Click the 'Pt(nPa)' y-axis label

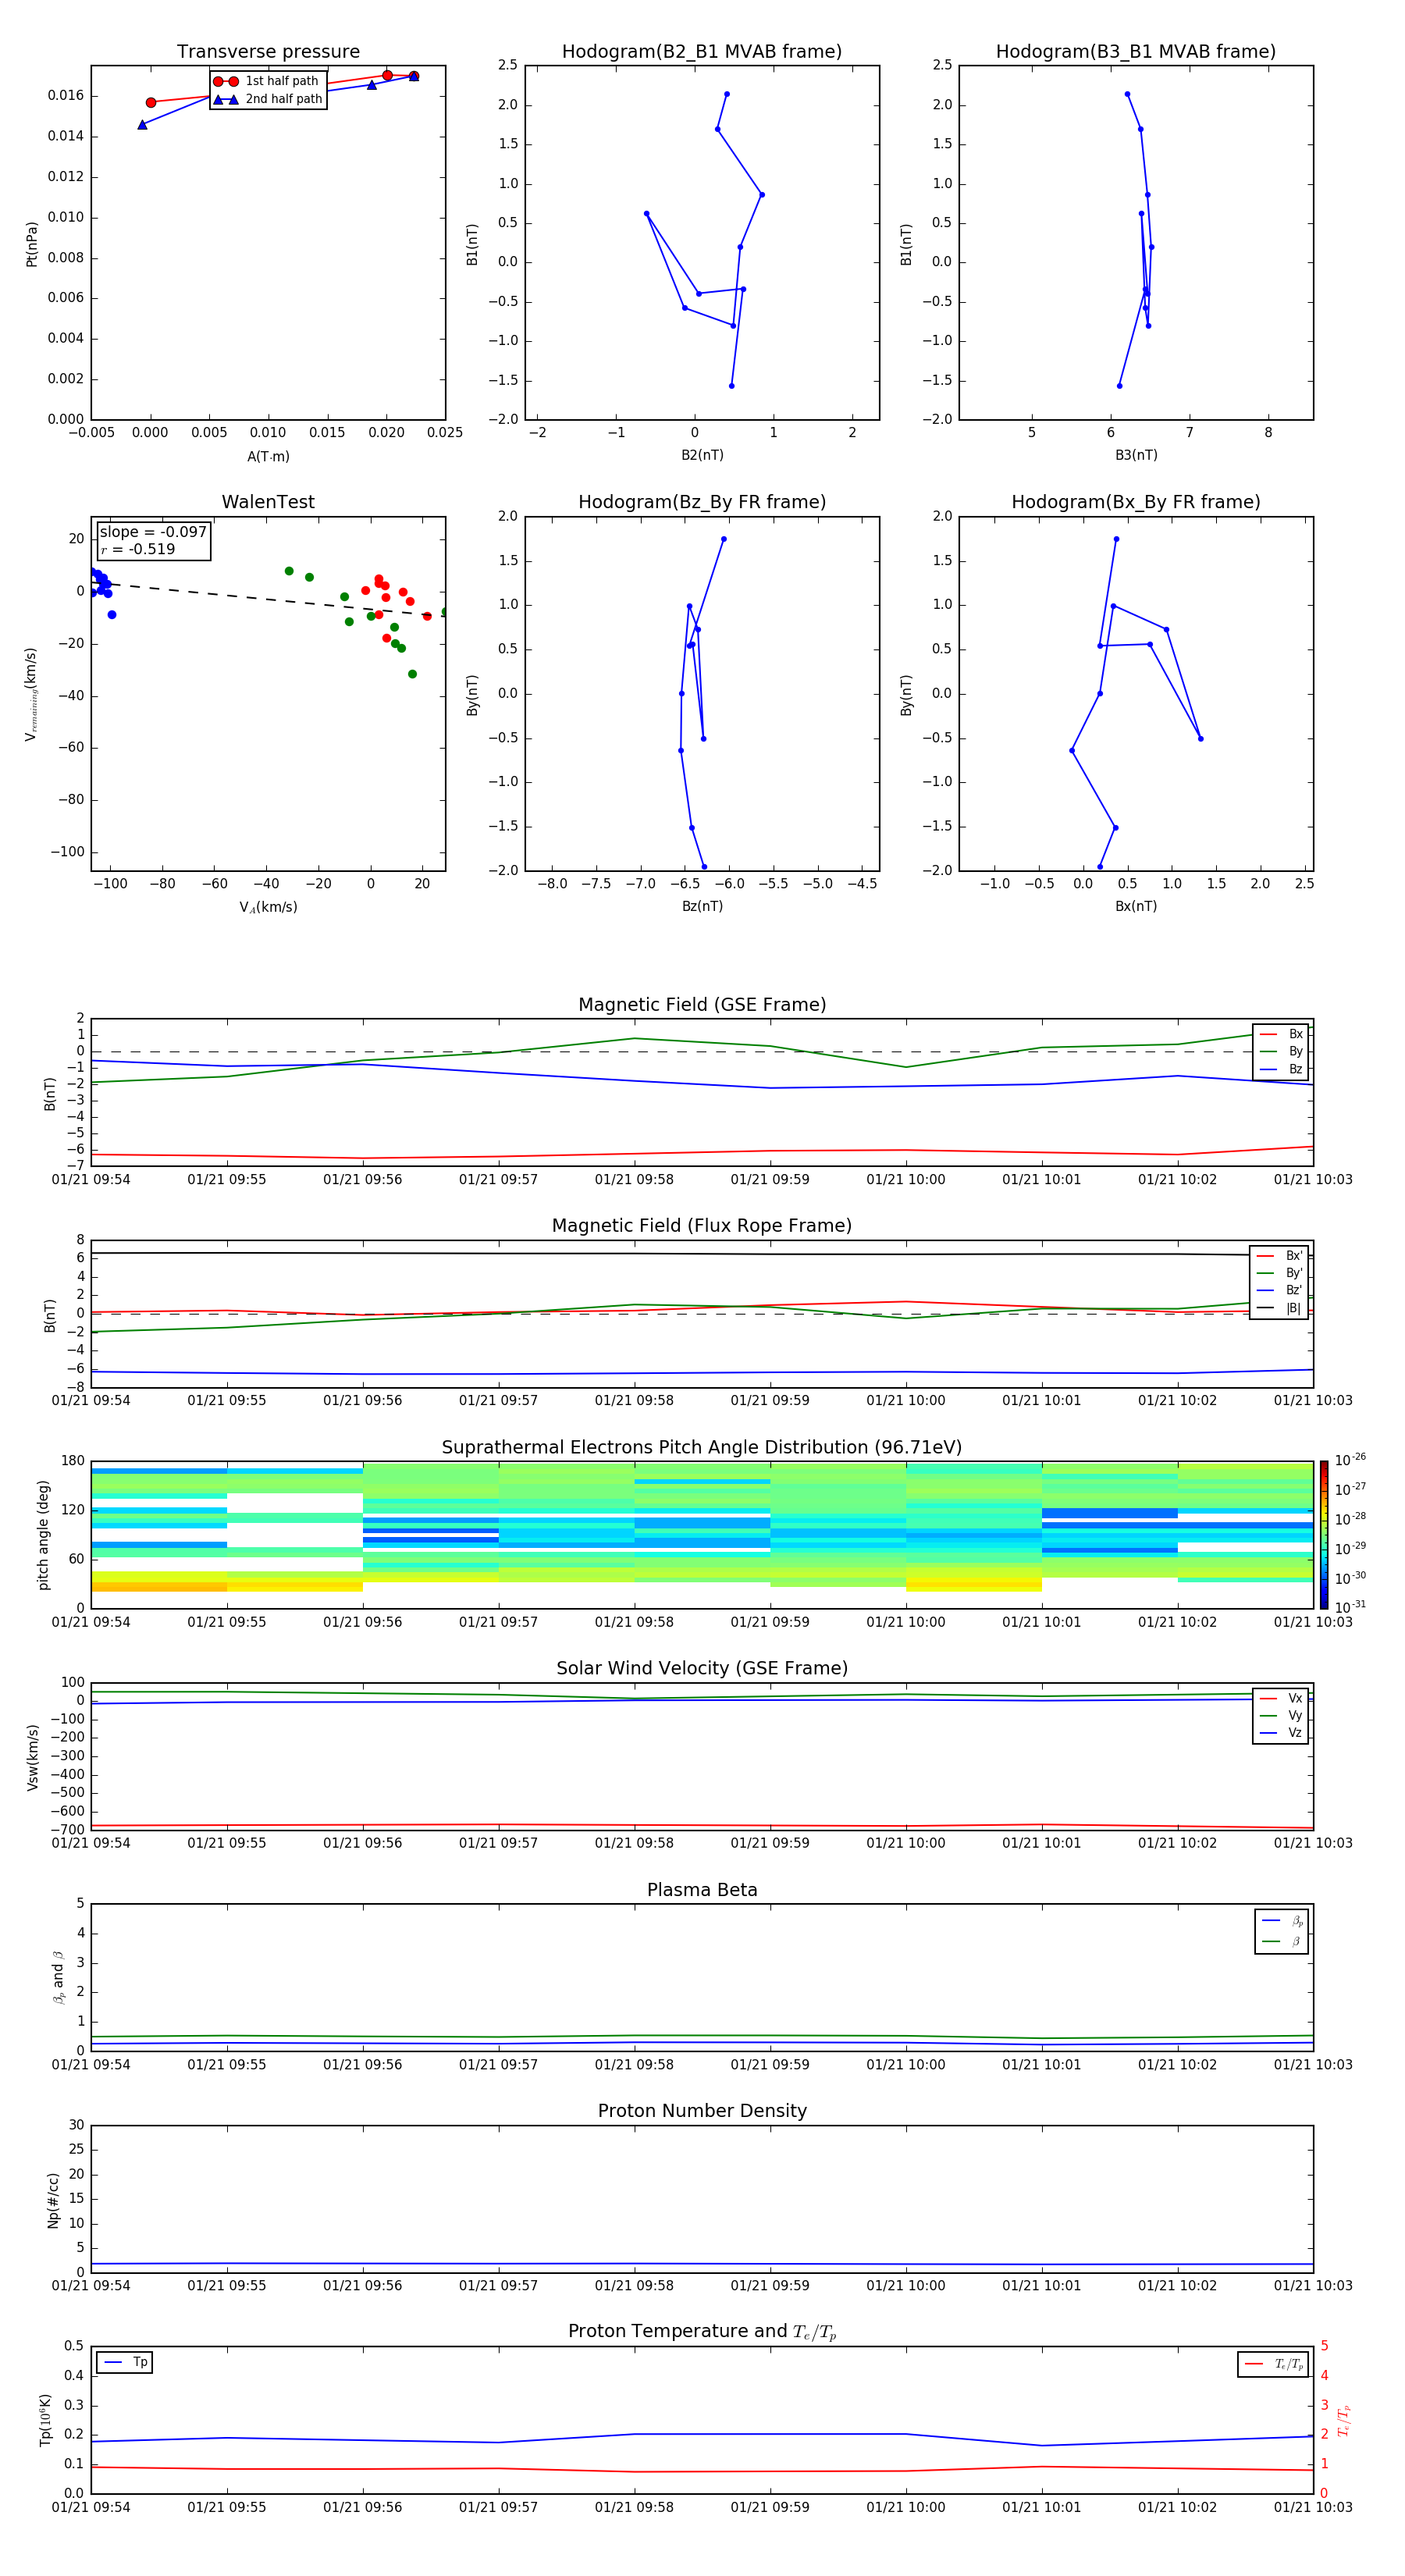tap(32, 244)
